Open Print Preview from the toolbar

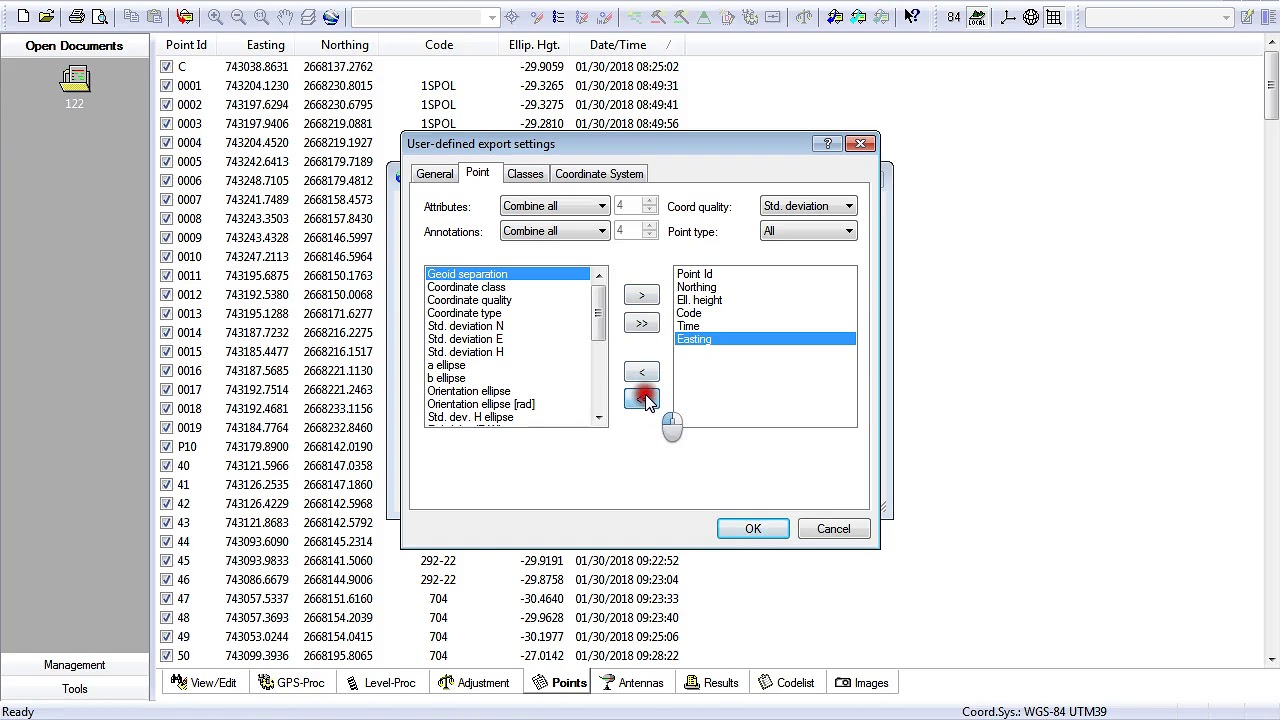click(x=100, y=17)
